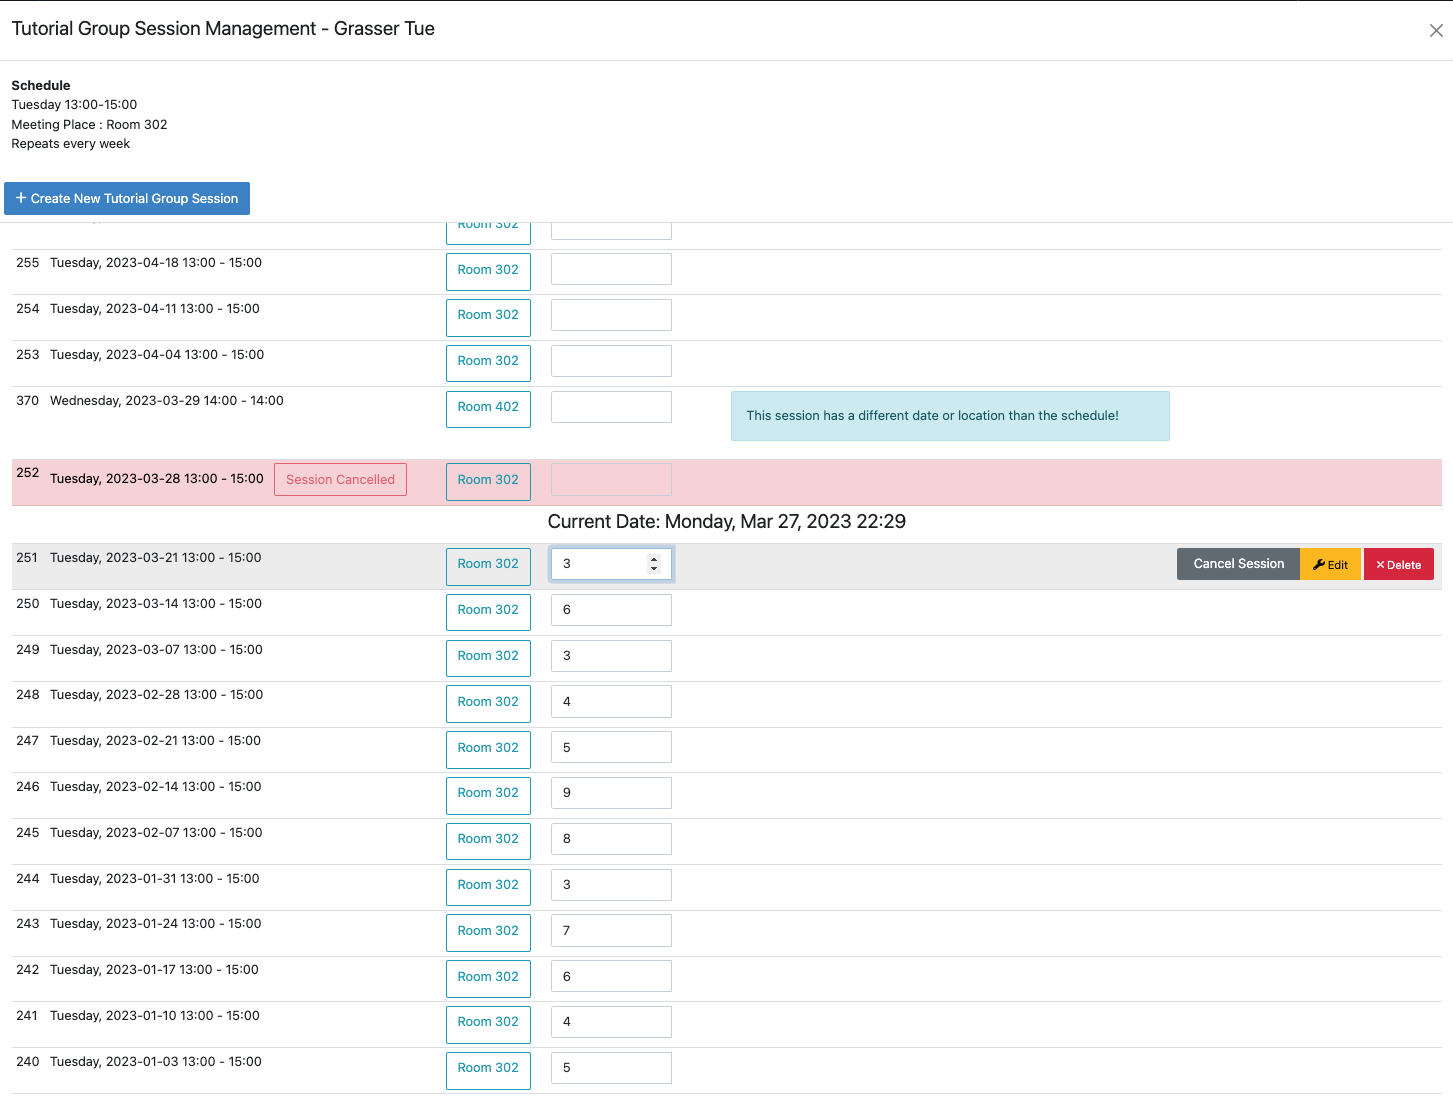The height and width of the screenshot is (1119, 1453).
Task: Click Room 302 button for session 240
Action: 488,1069
